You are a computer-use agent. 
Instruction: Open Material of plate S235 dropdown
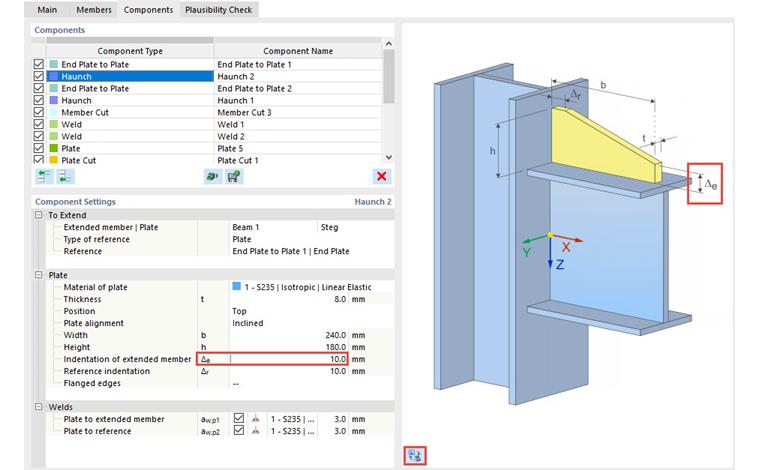click(x=311, y=287)
